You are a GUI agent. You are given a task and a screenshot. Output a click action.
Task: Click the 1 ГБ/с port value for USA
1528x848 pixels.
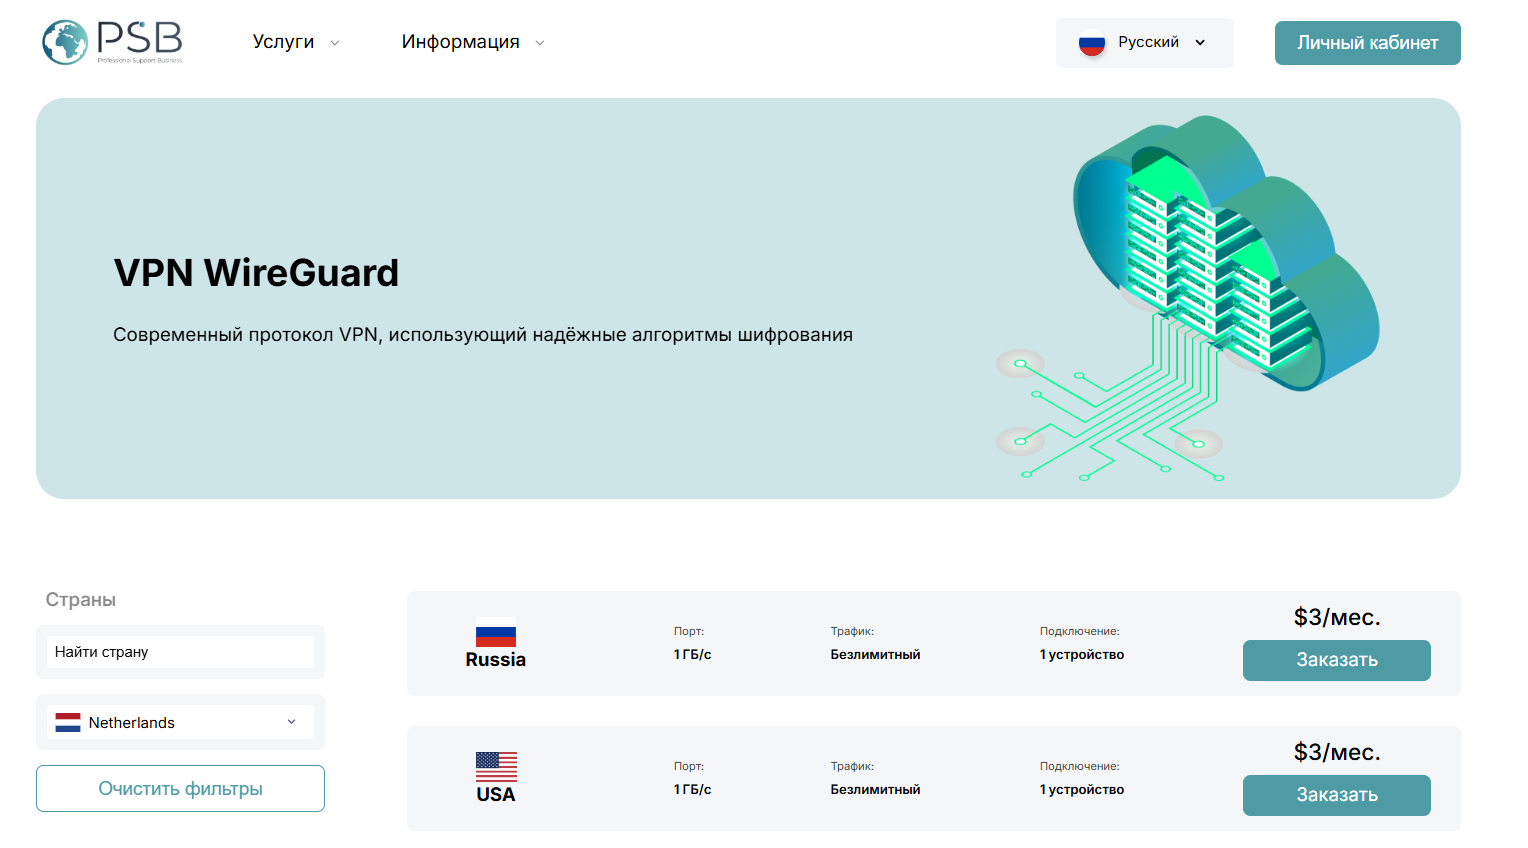[x=693, y=790]
